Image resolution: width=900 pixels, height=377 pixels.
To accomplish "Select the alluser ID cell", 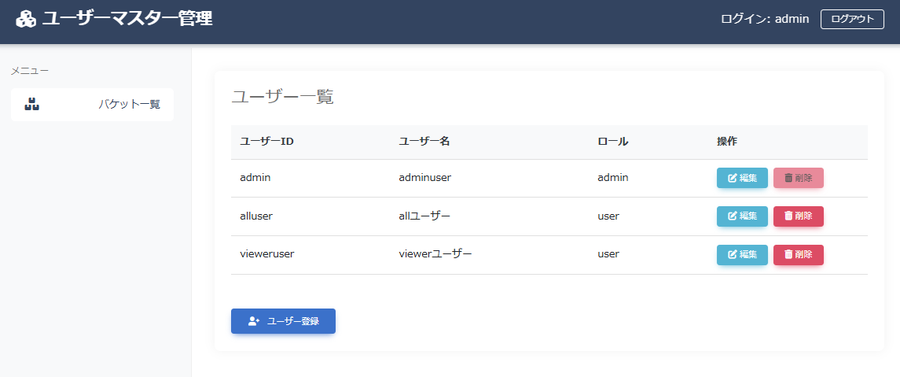I will [x=256, y=216].
